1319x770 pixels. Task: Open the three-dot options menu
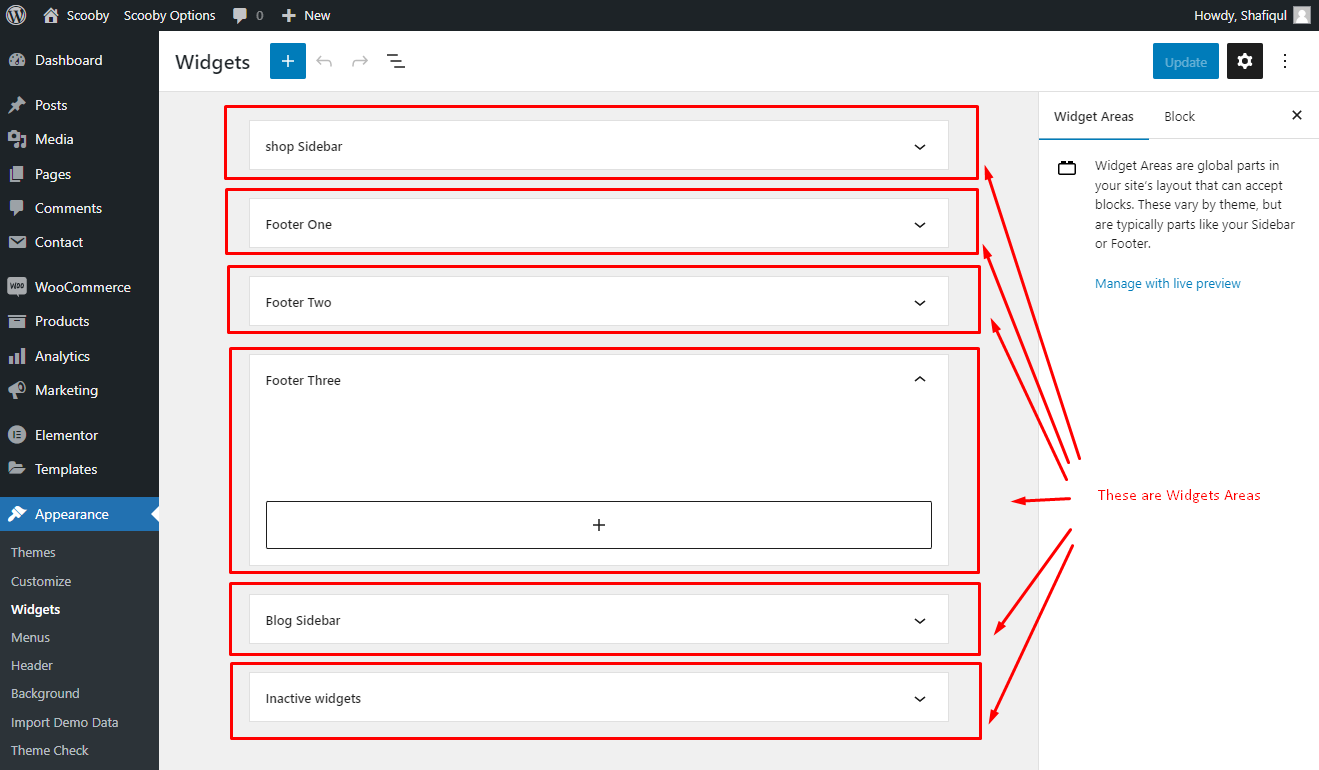click(1286, 61)
